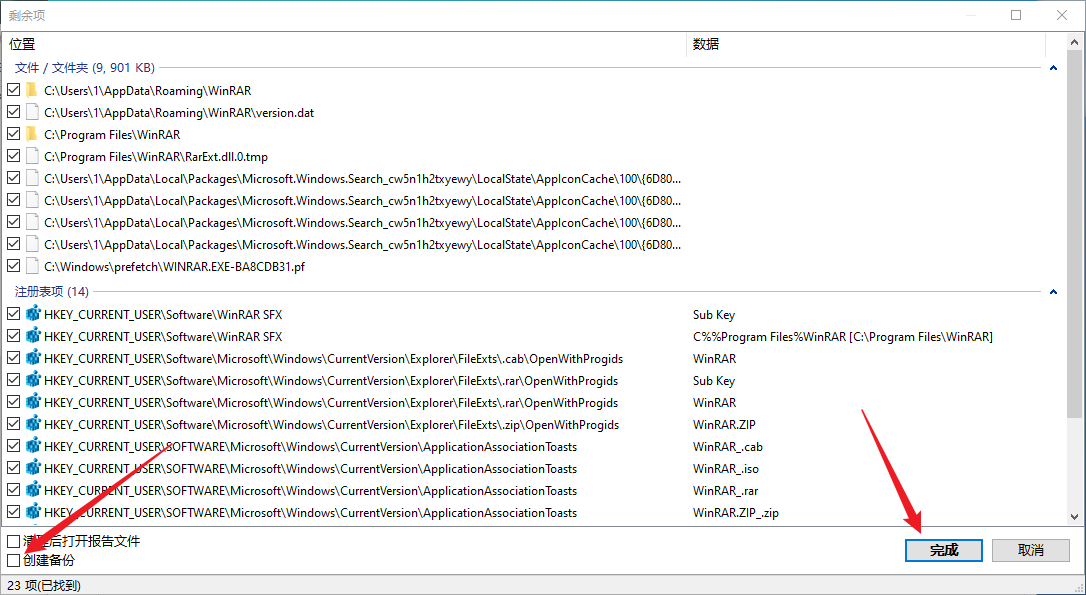This screenshot has height=595, width=1086.
Task: Click the 'WinRAR_.rar' data cell
Action: tap(725, 491)
